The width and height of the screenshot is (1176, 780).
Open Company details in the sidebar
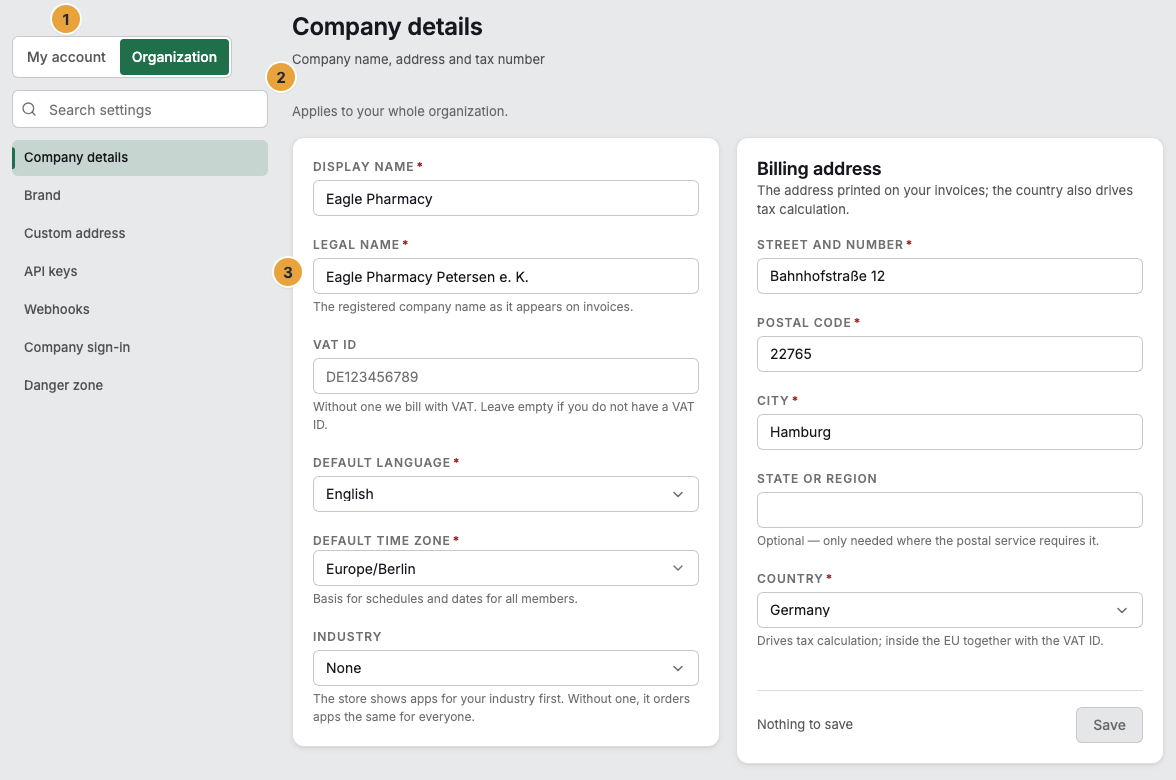pyautogui.click(x=140, y=158)
